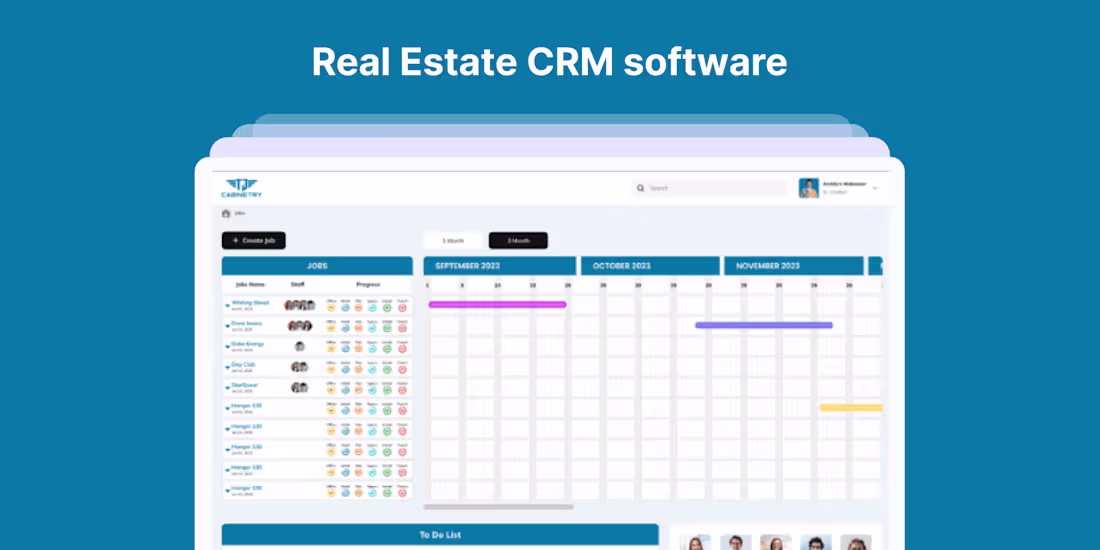The width and height of the screenshot is (1100, 550).
Task: Click the yellow Office icon in Duke Energy row
Action: 330,349
